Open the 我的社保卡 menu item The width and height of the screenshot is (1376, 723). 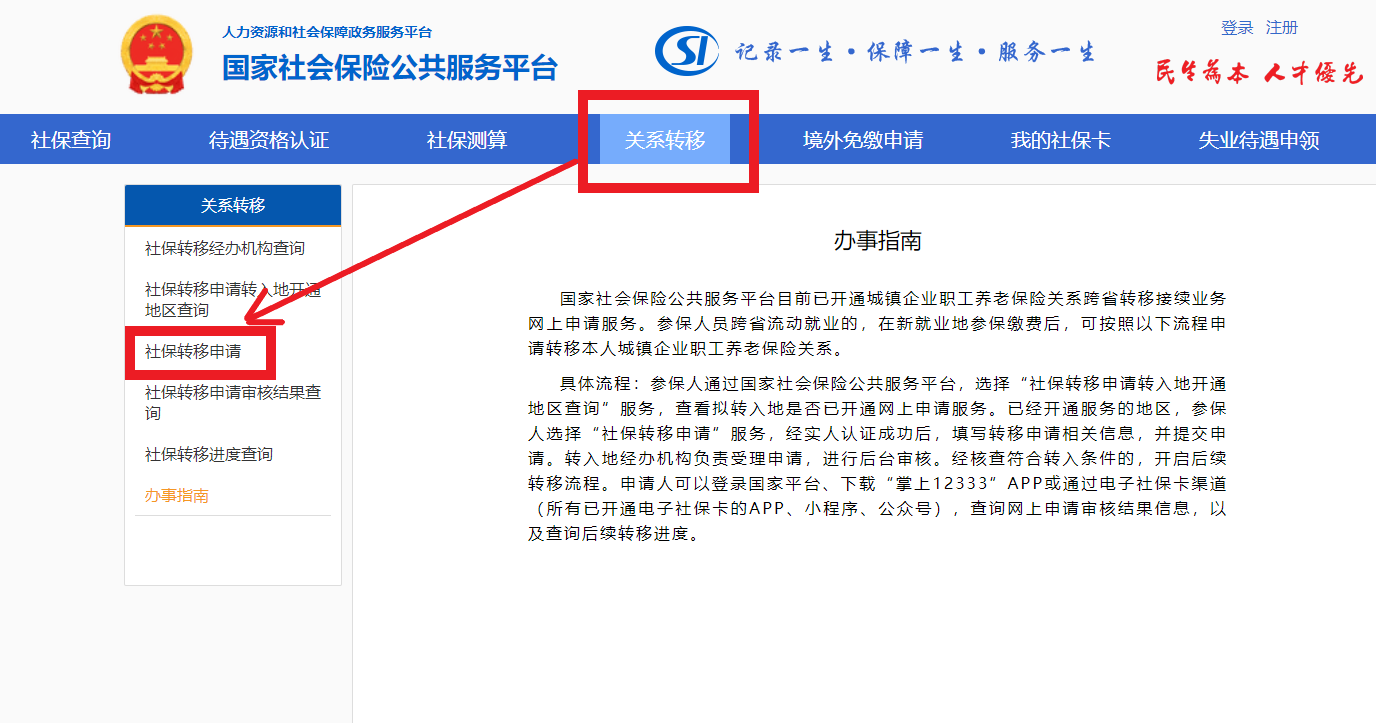click(1060, 140)
